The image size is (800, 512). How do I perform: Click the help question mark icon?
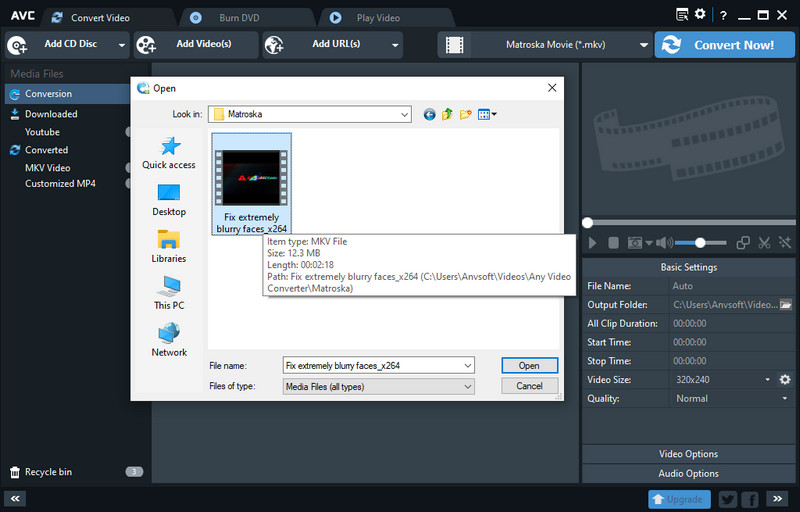[723, 15]
